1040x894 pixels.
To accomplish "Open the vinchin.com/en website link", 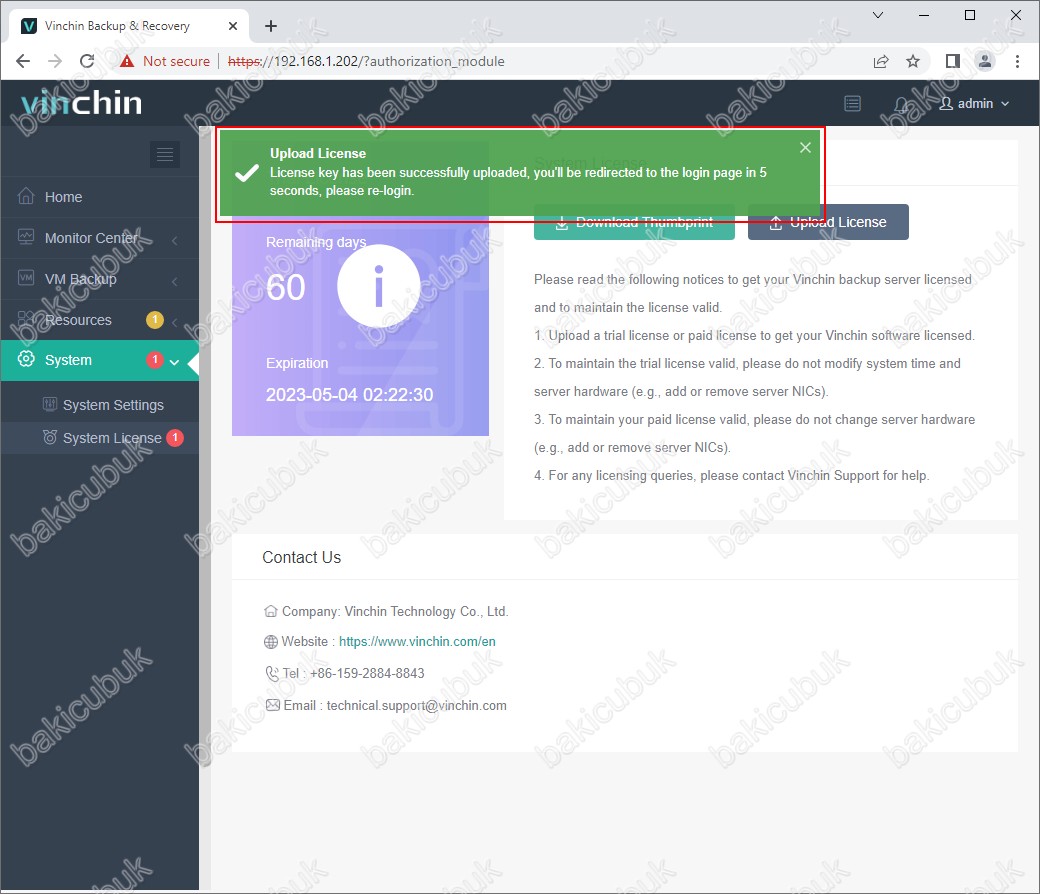I will click(x=417, y=641).
